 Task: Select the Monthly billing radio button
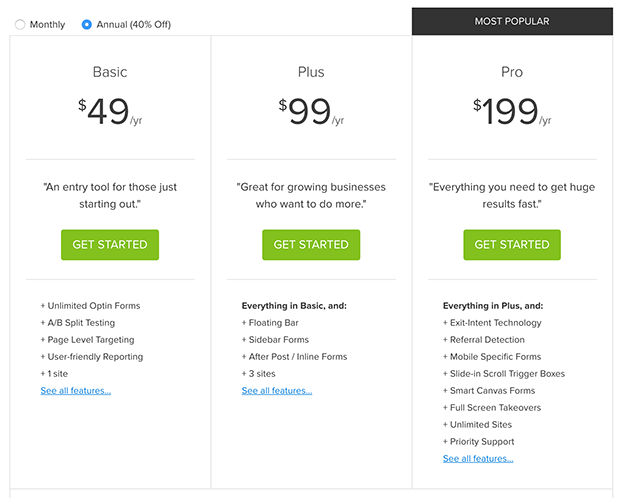(20, 25)
